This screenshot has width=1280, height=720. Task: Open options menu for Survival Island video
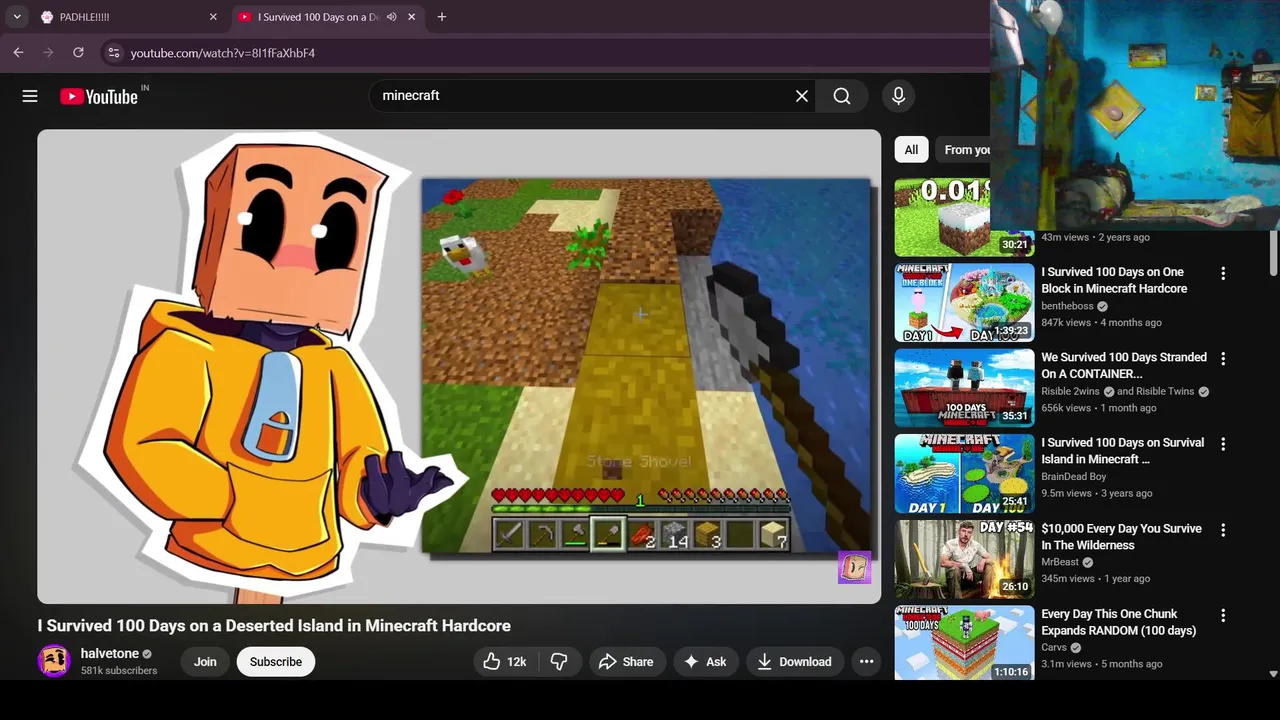(x=1222, y=444)
